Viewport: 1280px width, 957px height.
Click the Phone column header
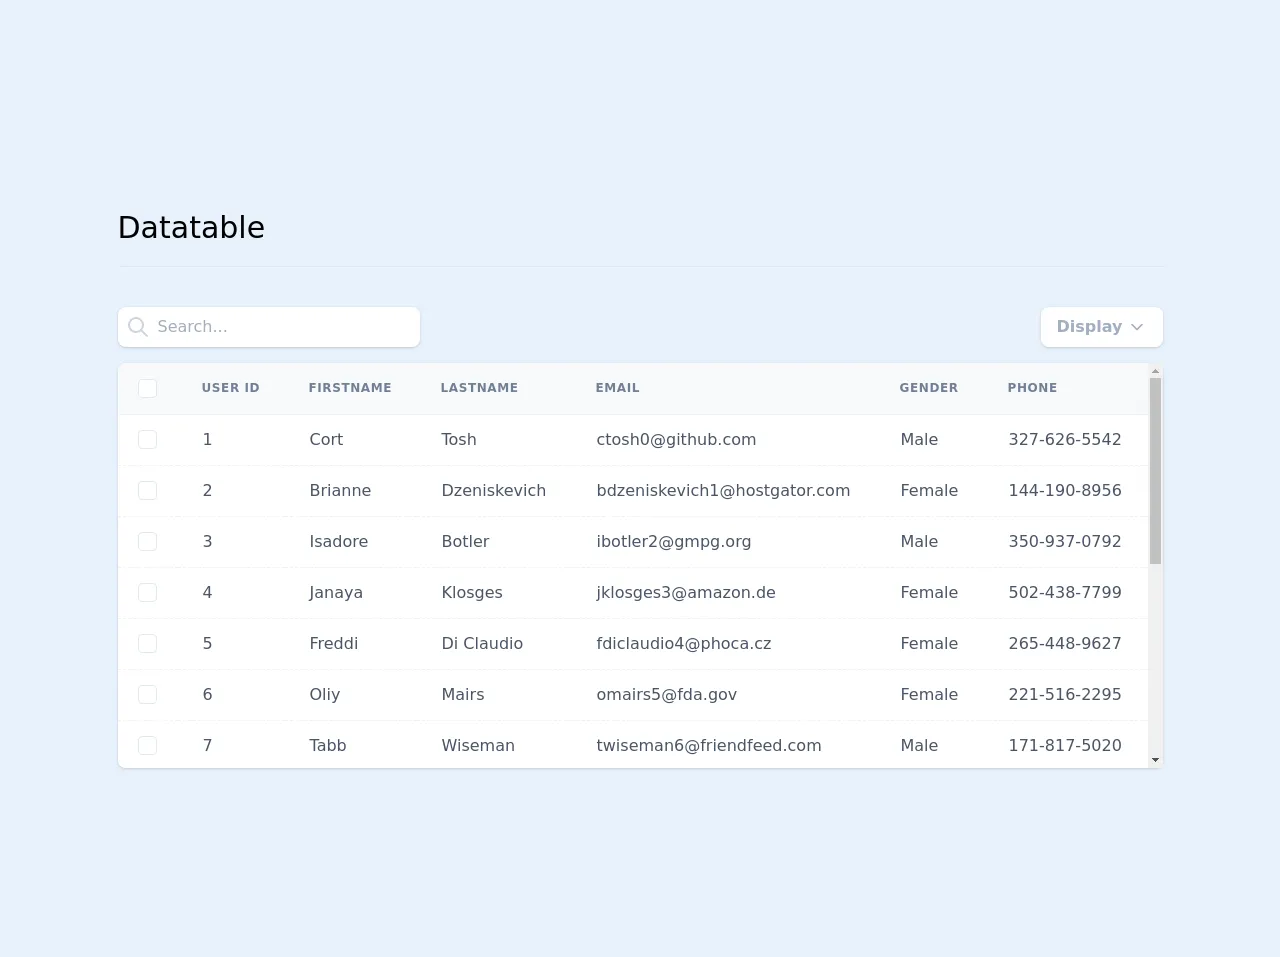point(1032,388)
